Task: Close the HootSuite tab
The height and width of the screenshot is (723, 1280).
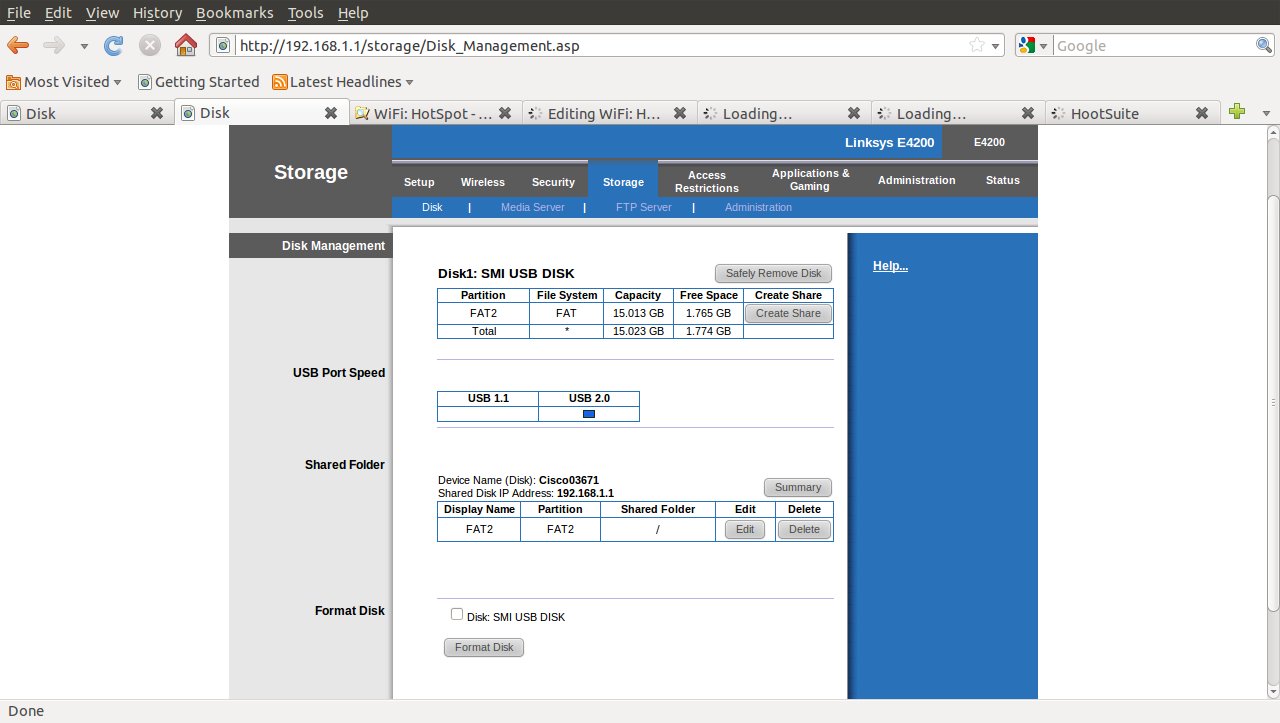Action: tap(1202, 113)
